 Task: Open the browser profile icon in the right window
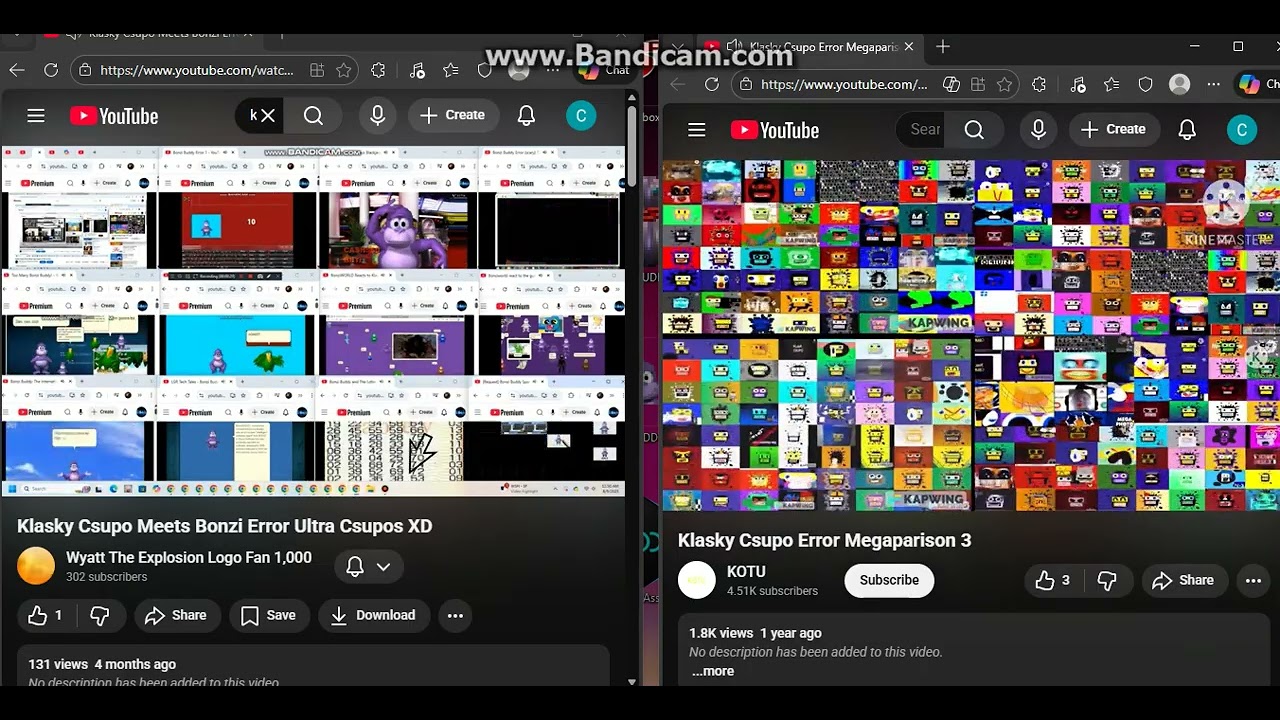pyautogui.click(x=1180, y=85)
